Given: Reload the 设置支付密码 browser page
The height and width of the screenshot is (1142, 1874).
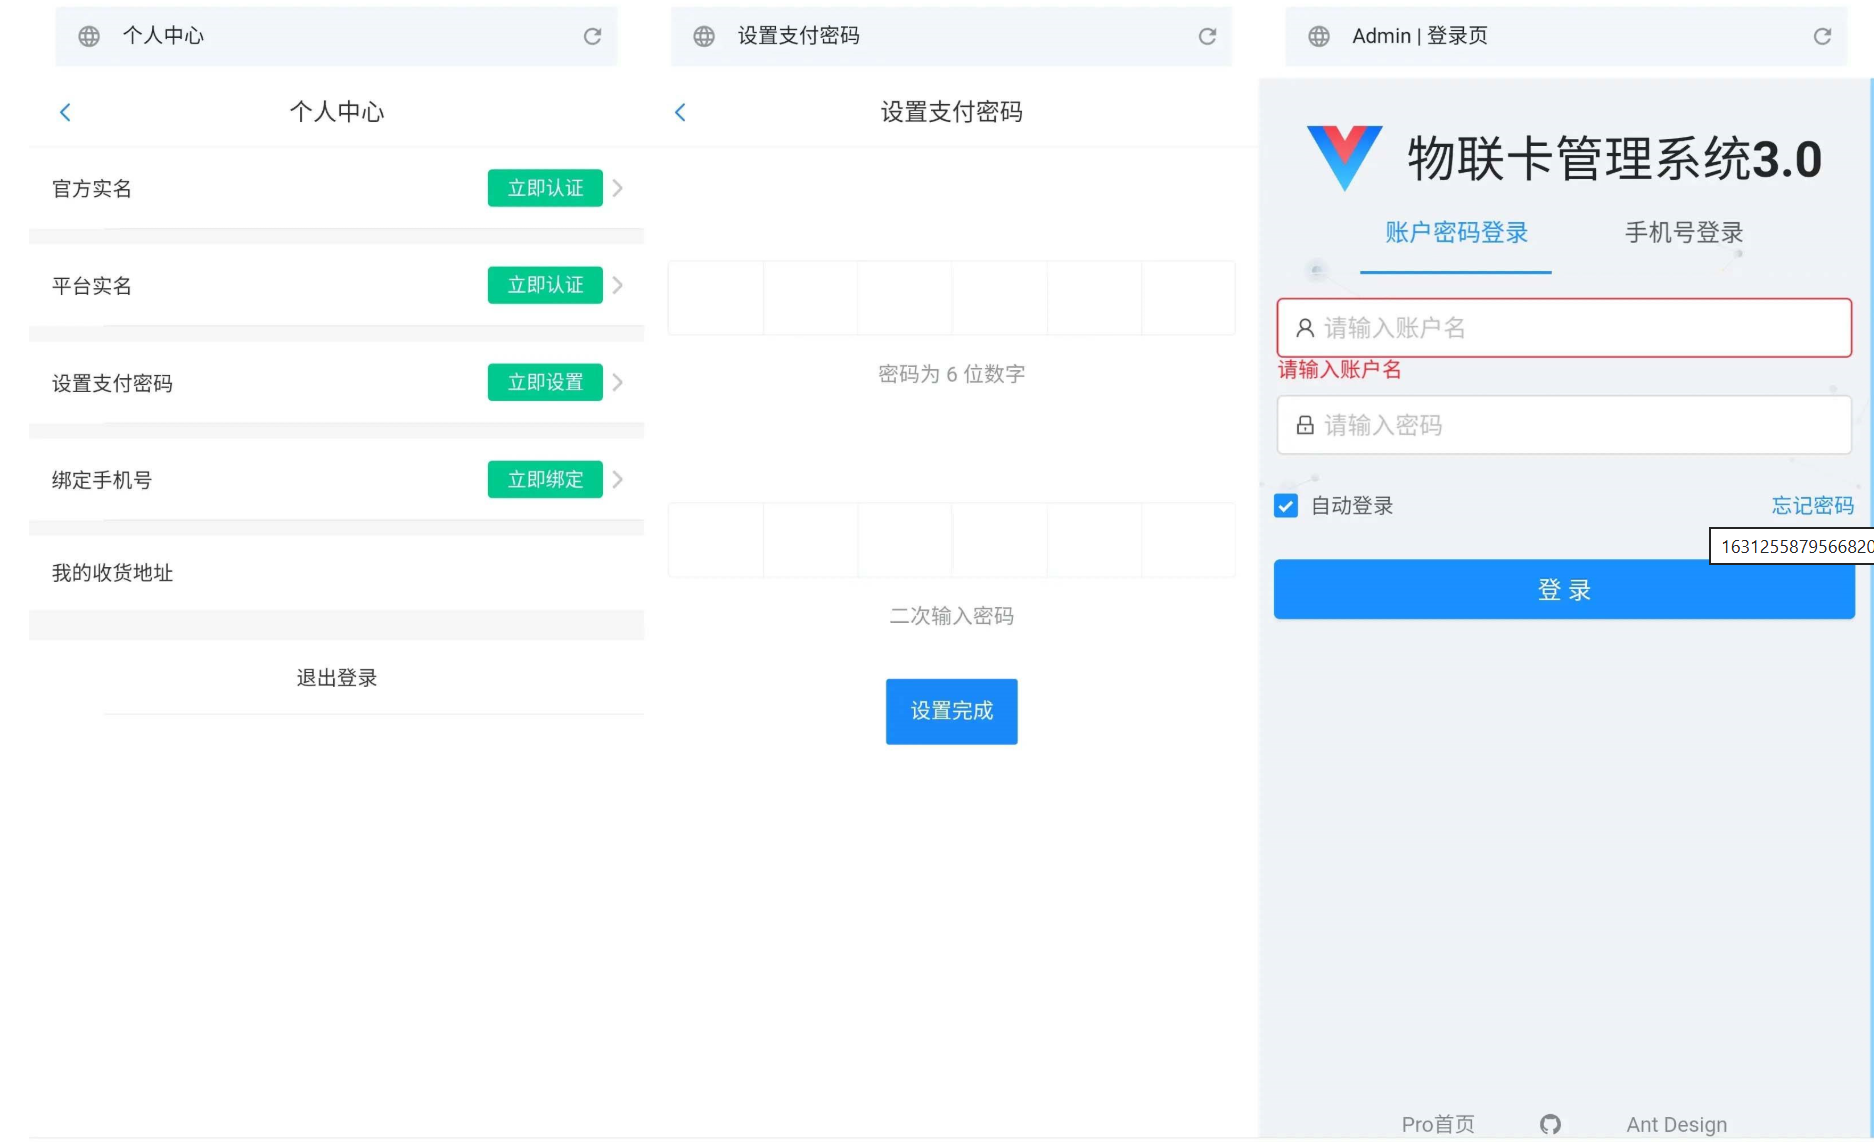Looking at the screenshot, I should pyautogui.click(x=1207, y=36).
